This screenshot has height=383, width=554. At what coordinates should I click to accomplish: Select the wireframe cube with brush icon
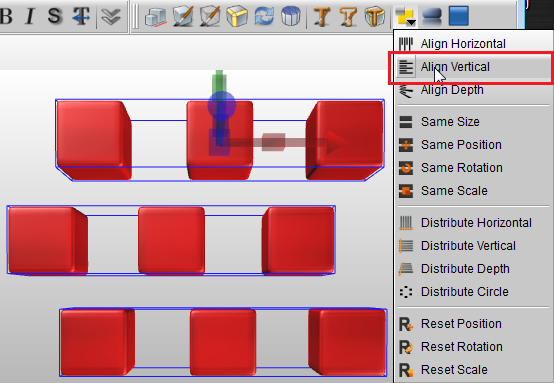(210, 16)
